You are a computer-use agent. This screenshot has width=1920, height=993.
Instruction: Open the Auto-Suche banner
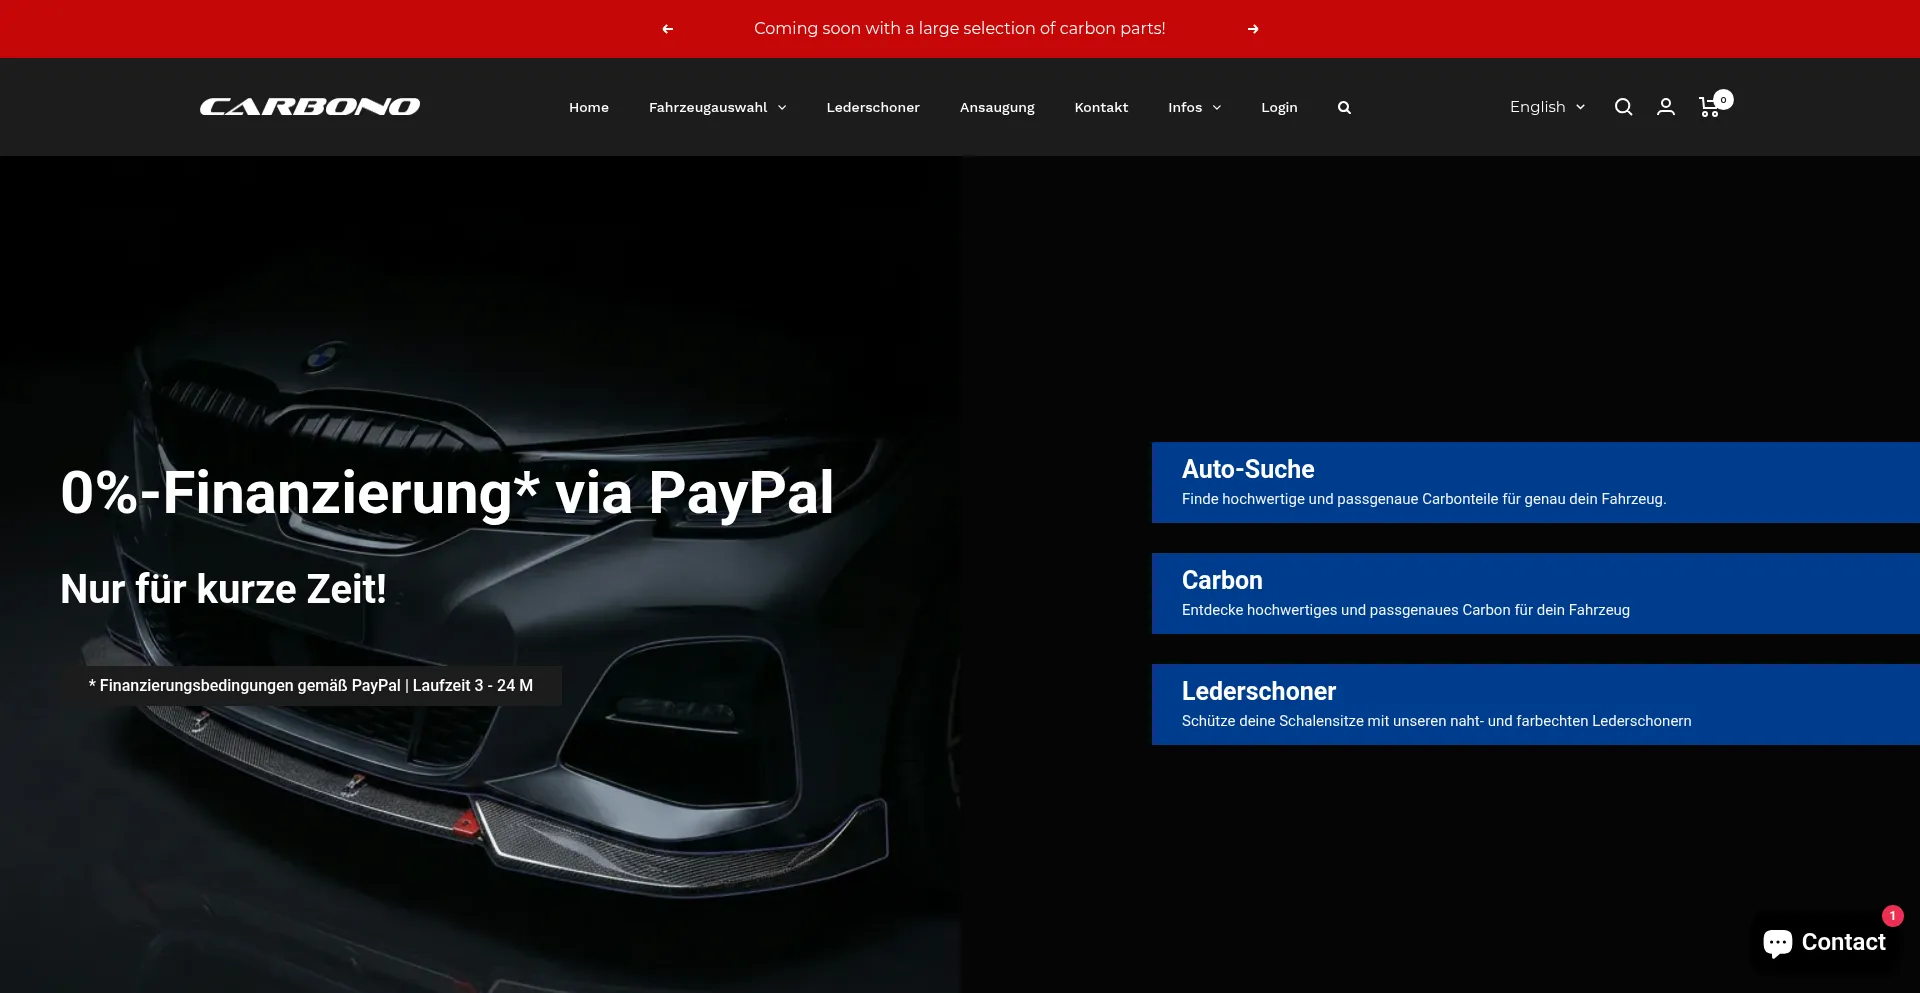pyautogui.click(x=1536, y=482)
